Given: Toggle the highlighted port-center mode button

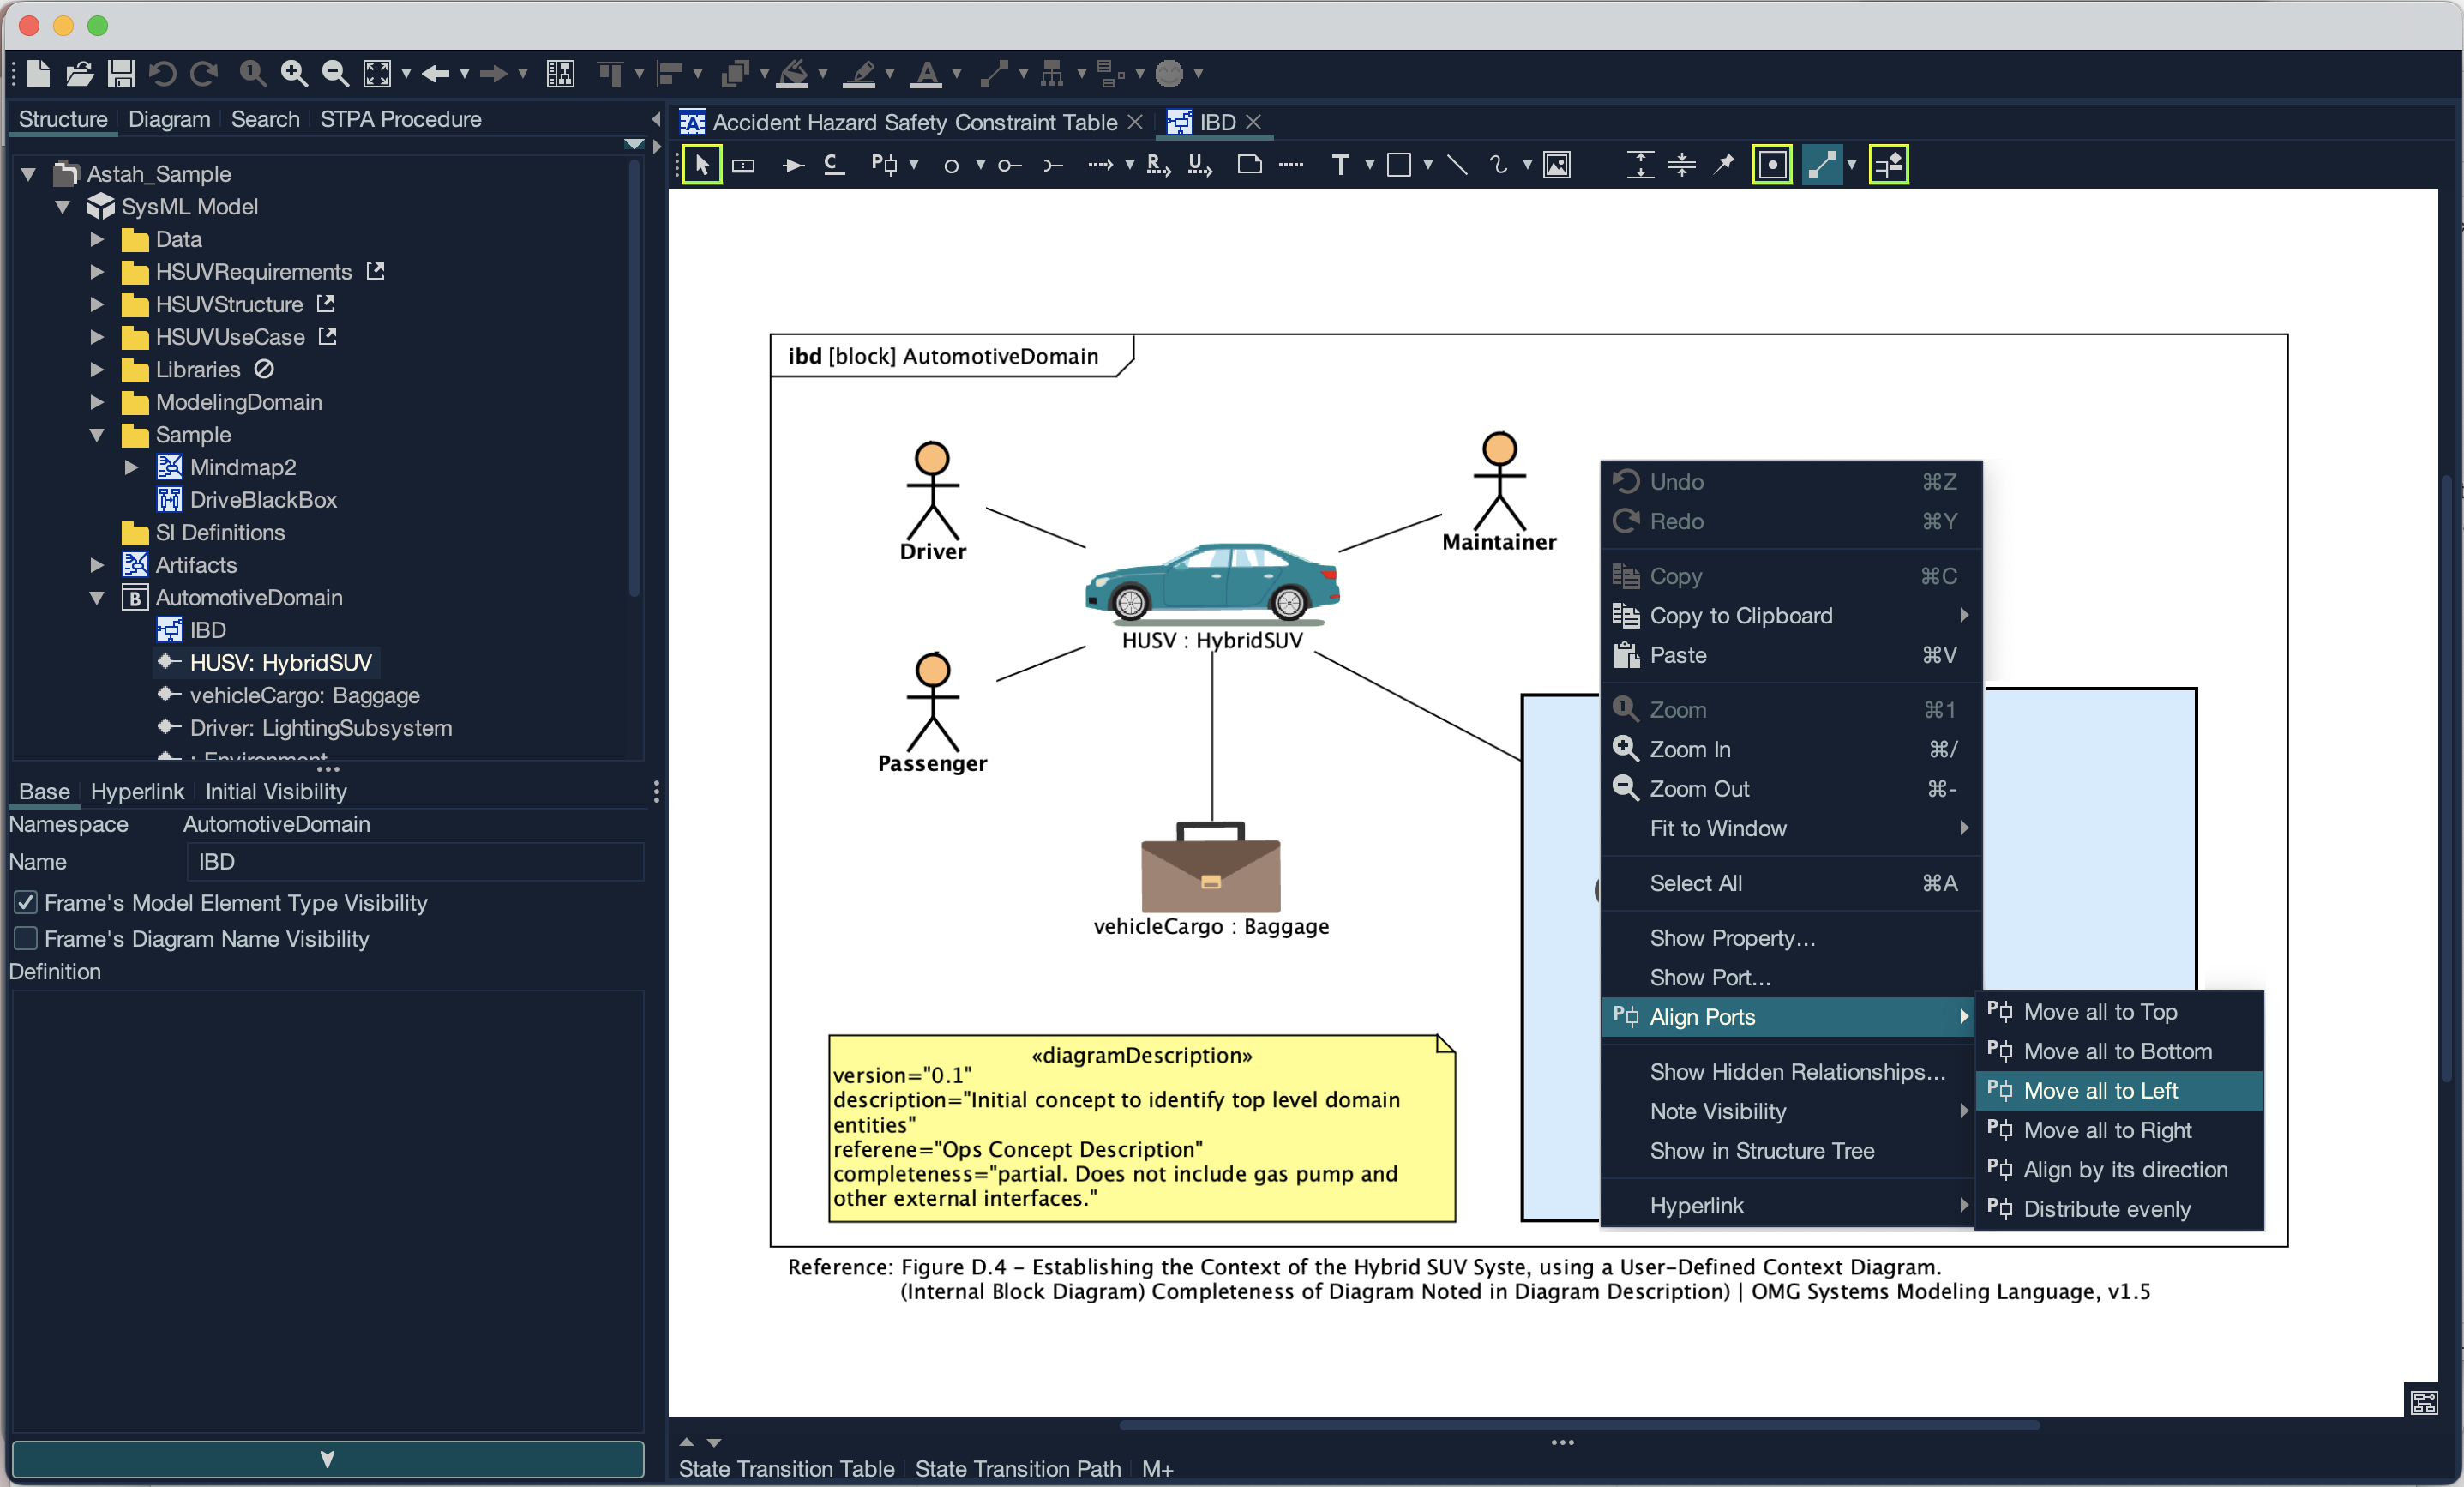Looking at the screenshot, I should [x=1772, y=165].
